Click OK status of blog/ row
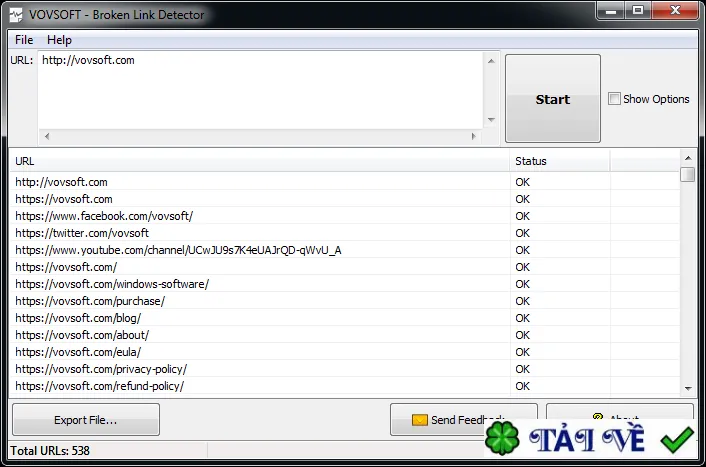 [x=522, y=318]
